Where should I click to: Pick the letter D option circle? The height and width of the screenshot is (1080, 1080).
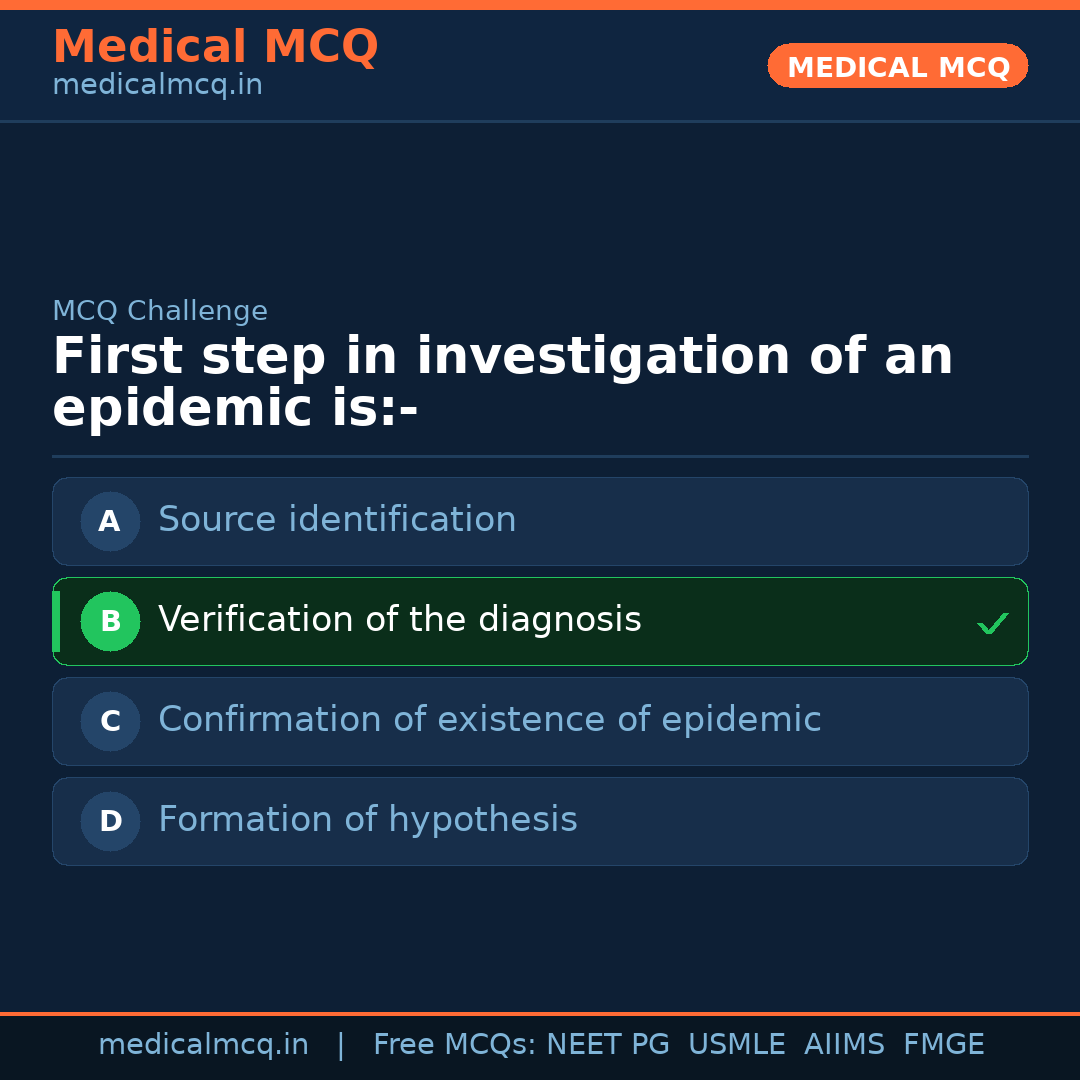(x=110, y=821)
